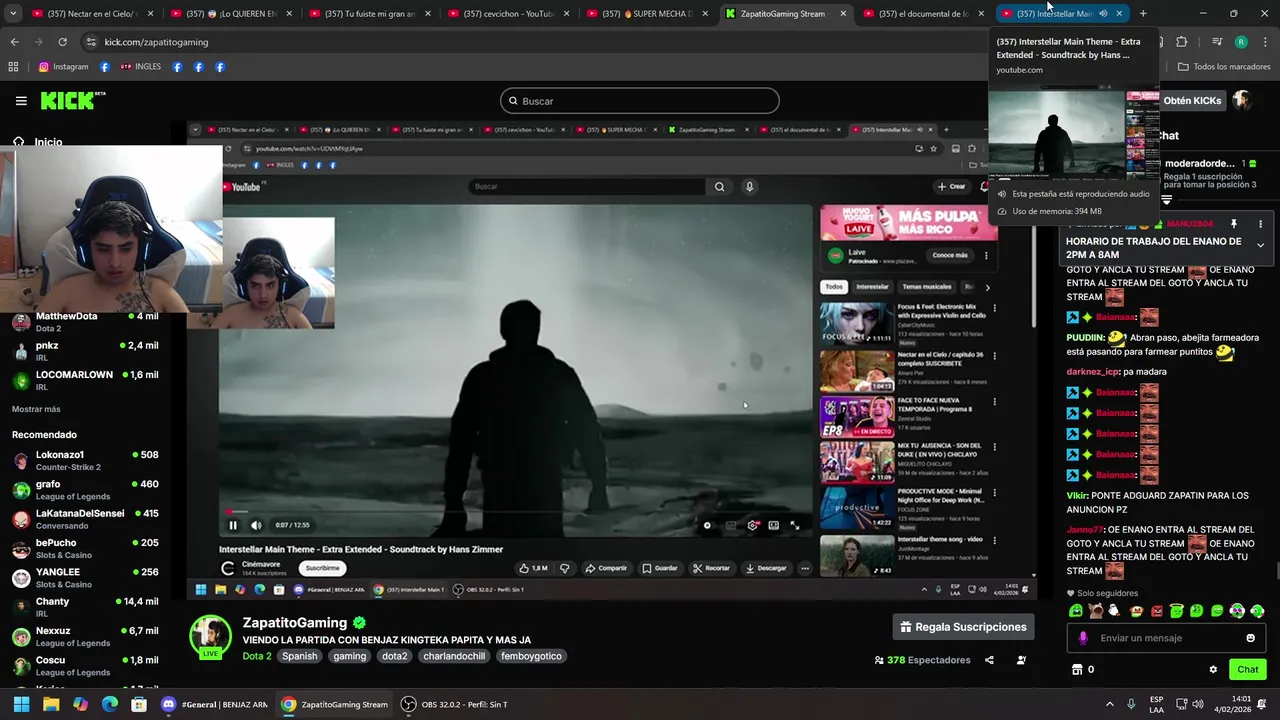Open the site information icon in address bar
The image size is (1280, 720).
pyautogui.click(x=91, y=42)
